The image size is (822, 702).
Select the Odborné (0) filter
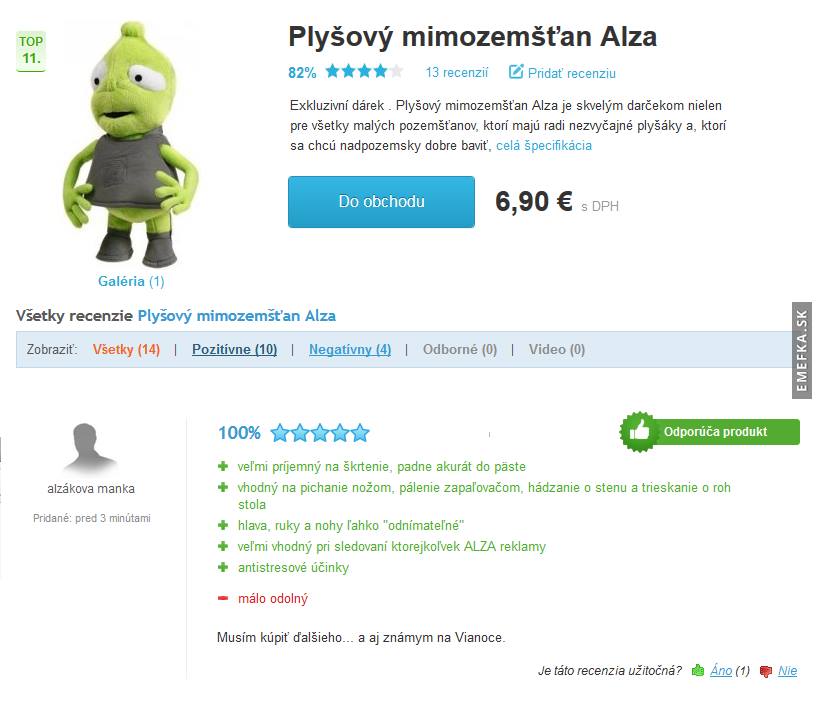pyautogui.click(x=460, y=349)
